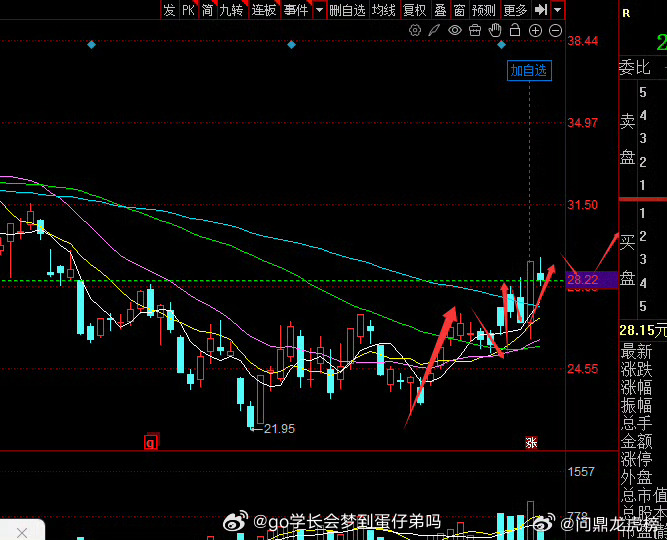The image size is (667, 540).
Task: Open the 更多 more menu
Action: pyautogui.click(x=515, y=9)
